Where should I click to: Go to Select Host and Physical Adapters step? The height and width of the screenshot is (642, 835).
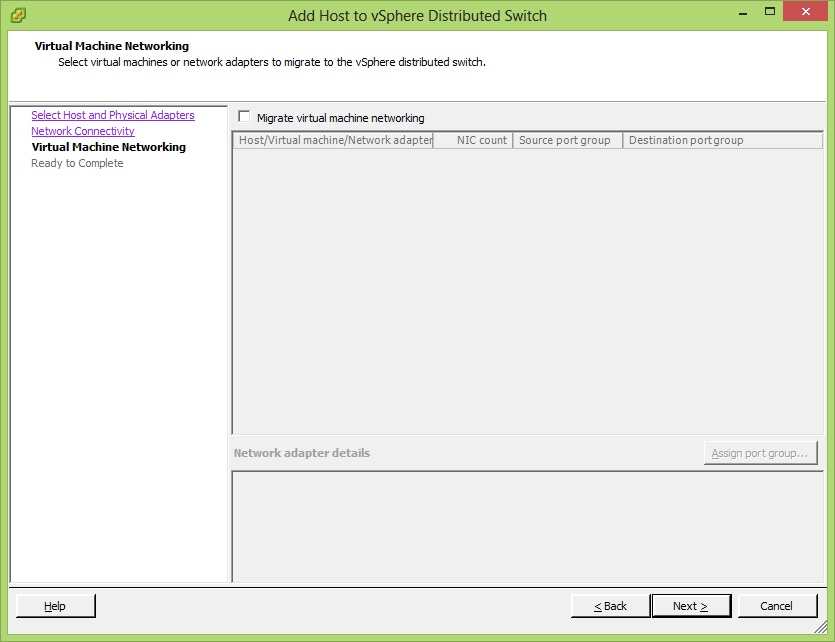click(x=113, y=115)
